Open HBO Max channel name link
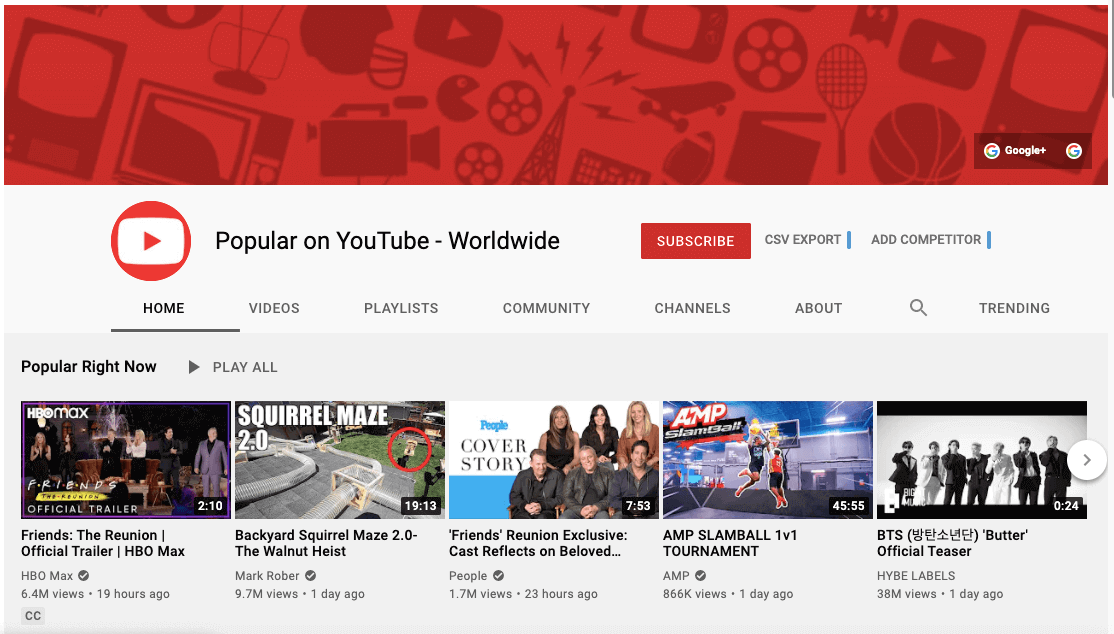This screenshot has height=634, width=1114. [47, 576]
